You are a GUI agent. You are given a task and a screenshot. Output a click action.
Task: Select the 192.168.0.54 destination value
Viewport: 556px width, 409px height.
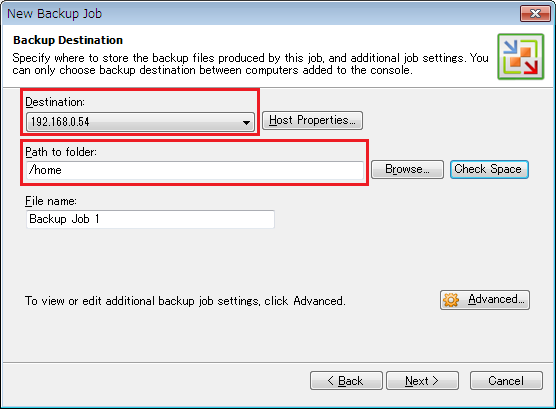pos(60,122)
